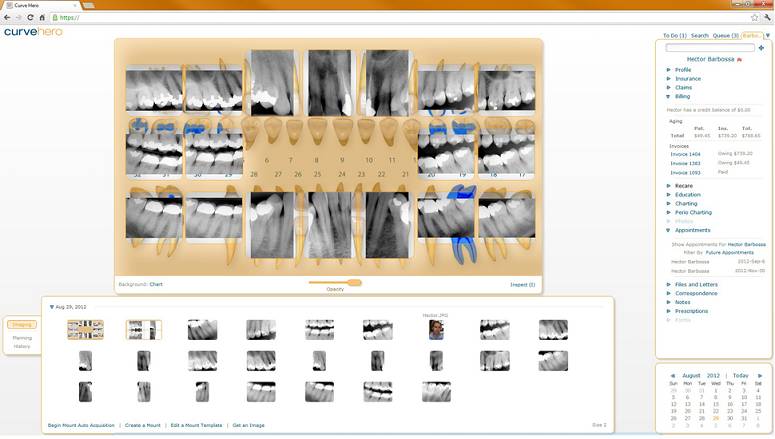Click the year 2012 in the calendar header
Image resolution: width=775 pixels, height=439 pixels.
pos(713,376)
